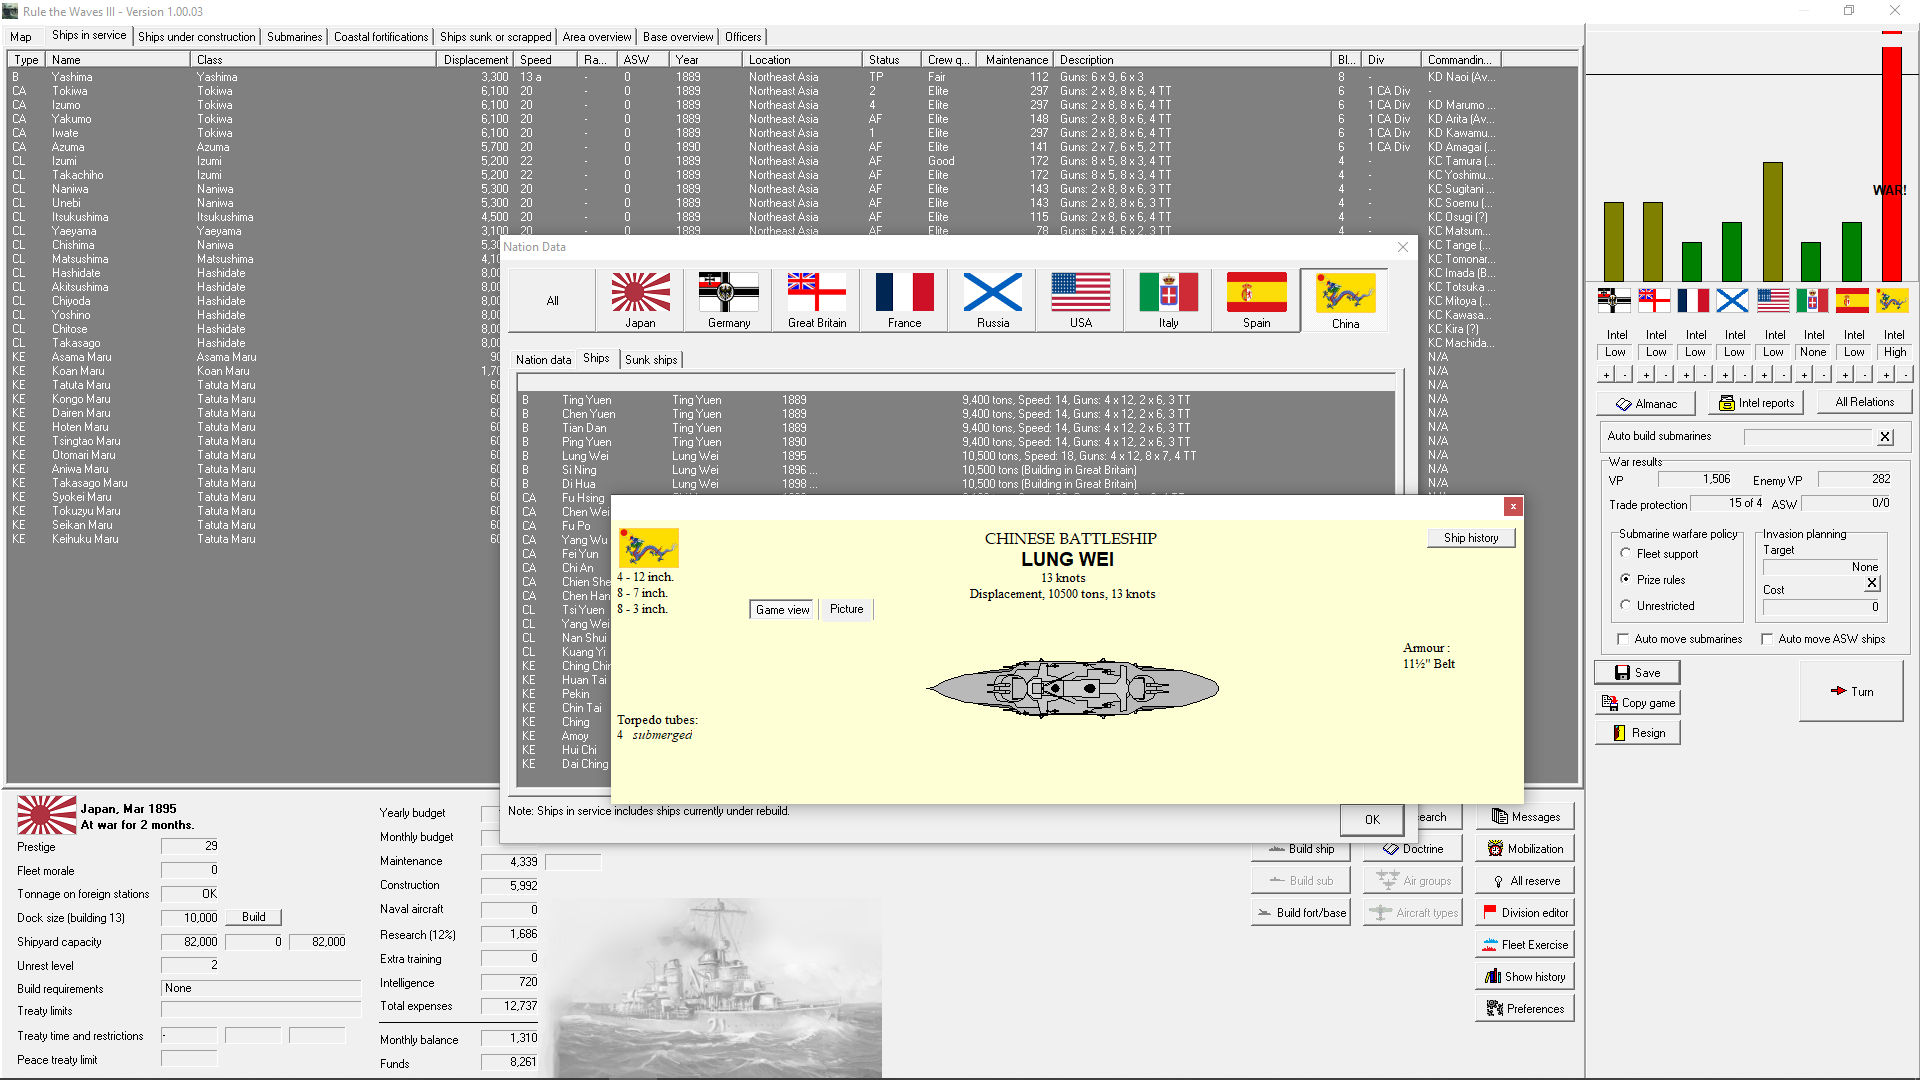Select the Germany flag in Nation Data

click(x=728, y=300)
